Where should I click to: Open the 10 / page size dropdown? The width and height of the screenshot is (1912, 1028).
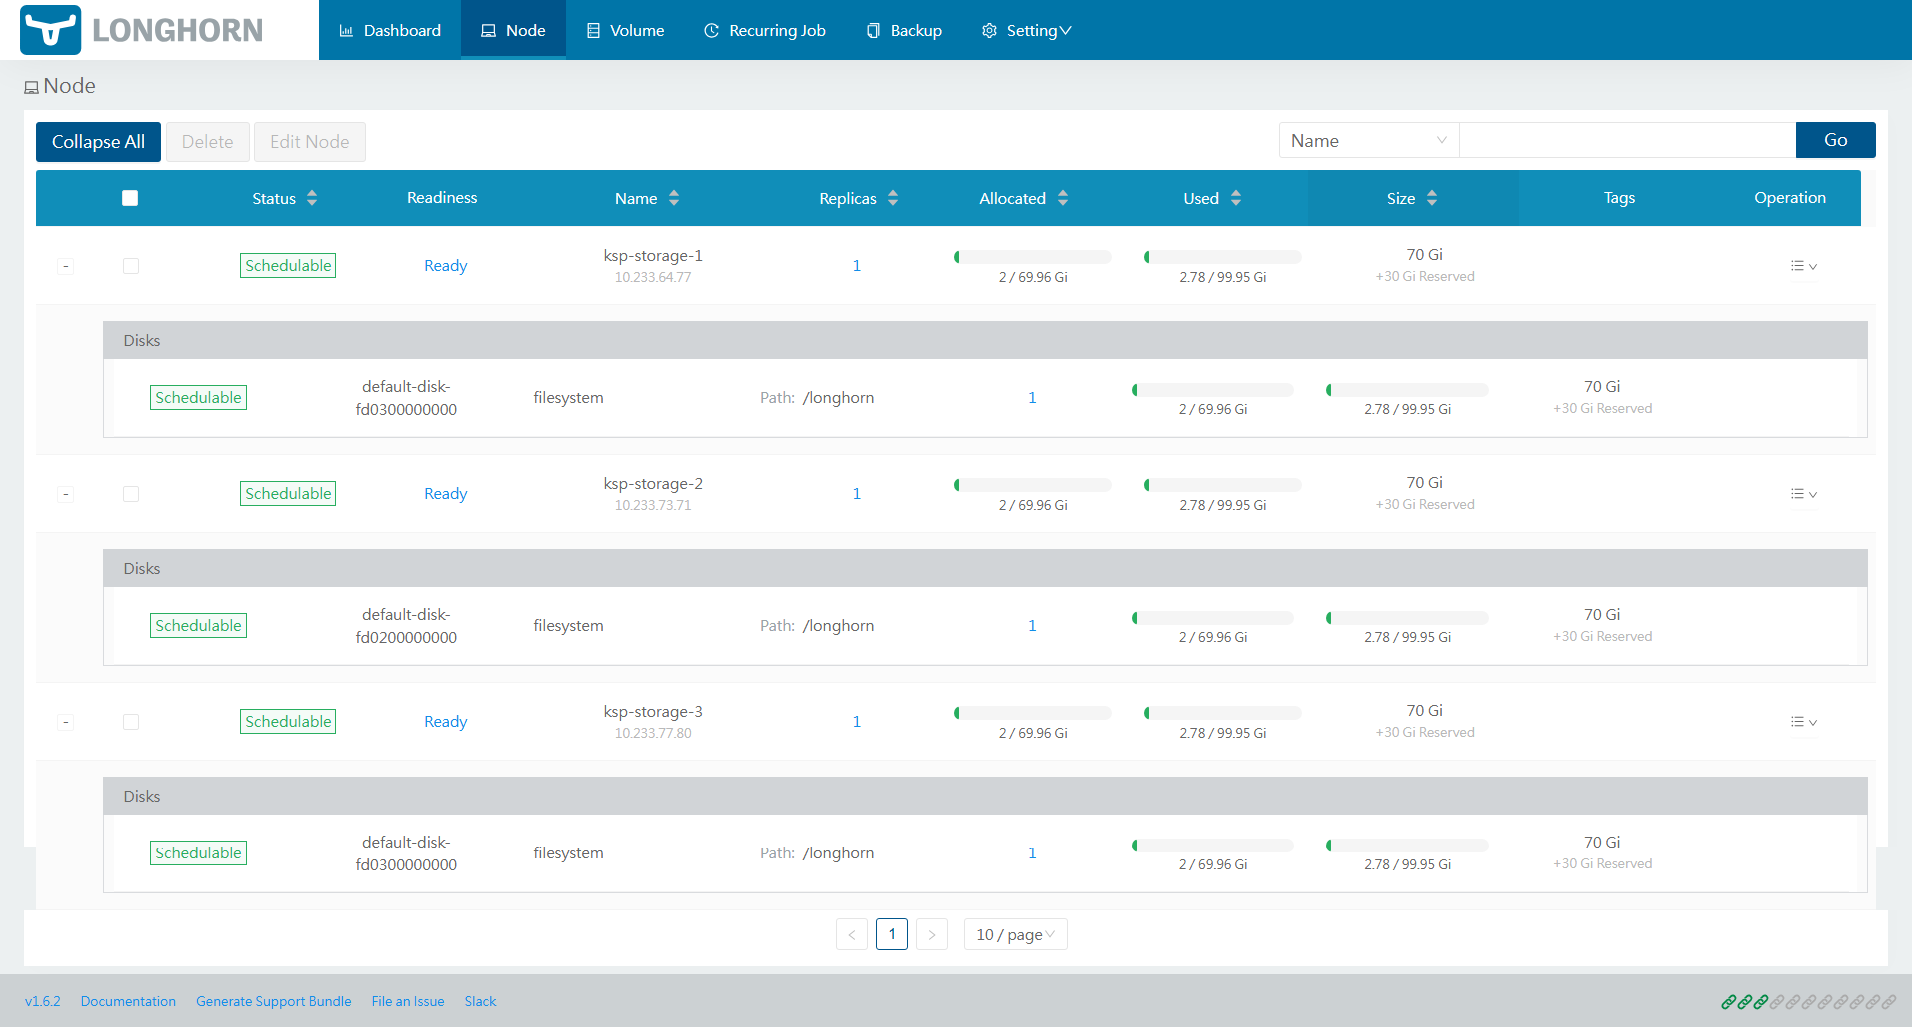[x=1015, y=934]
